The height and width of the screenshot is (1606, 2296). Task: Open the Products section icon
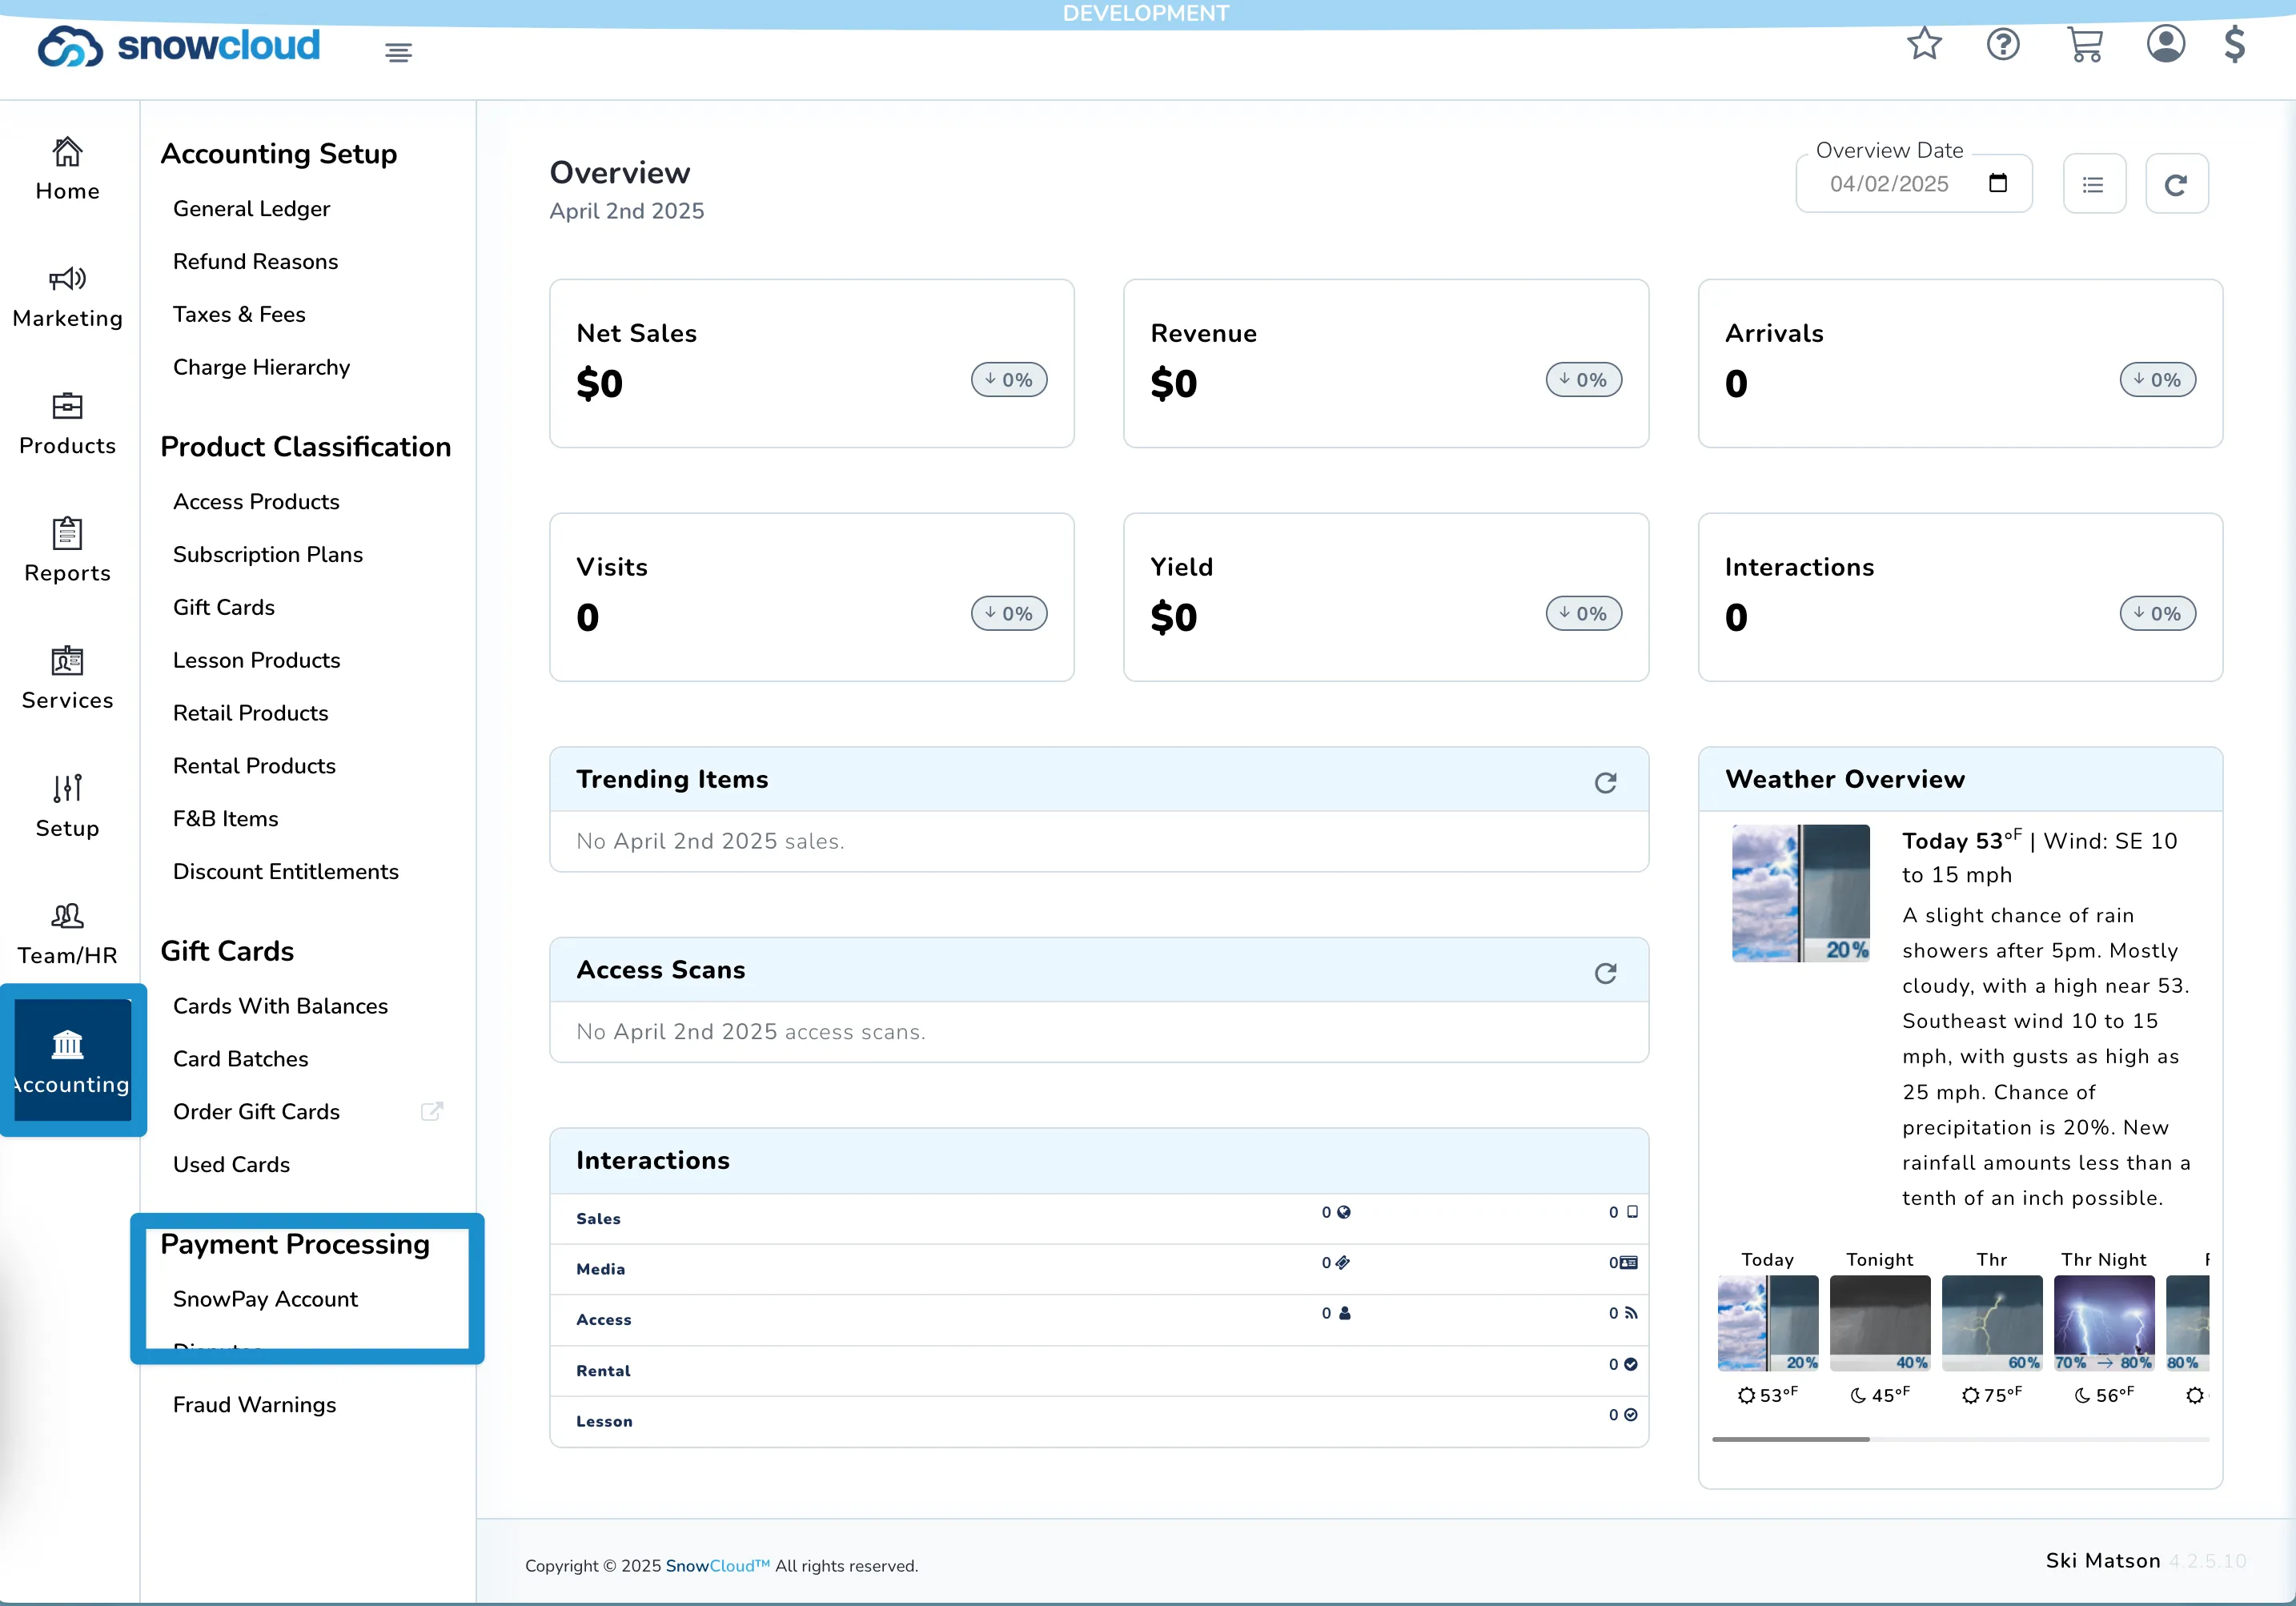click(x=67, y=406)
